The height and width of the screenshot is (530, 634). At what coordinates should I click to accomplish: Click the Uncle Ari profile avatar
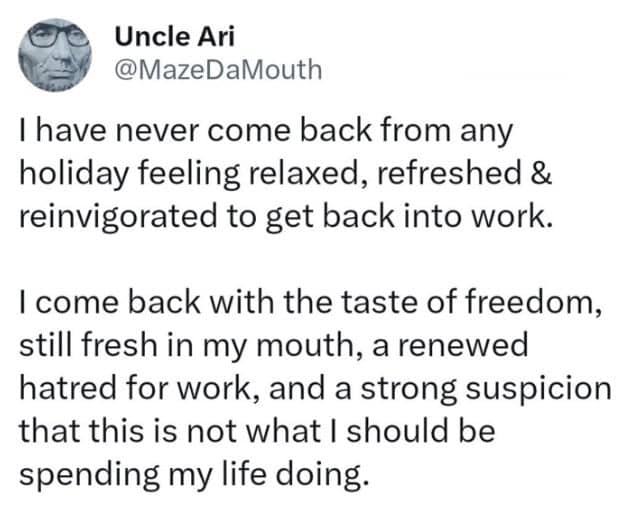[57, 53]
